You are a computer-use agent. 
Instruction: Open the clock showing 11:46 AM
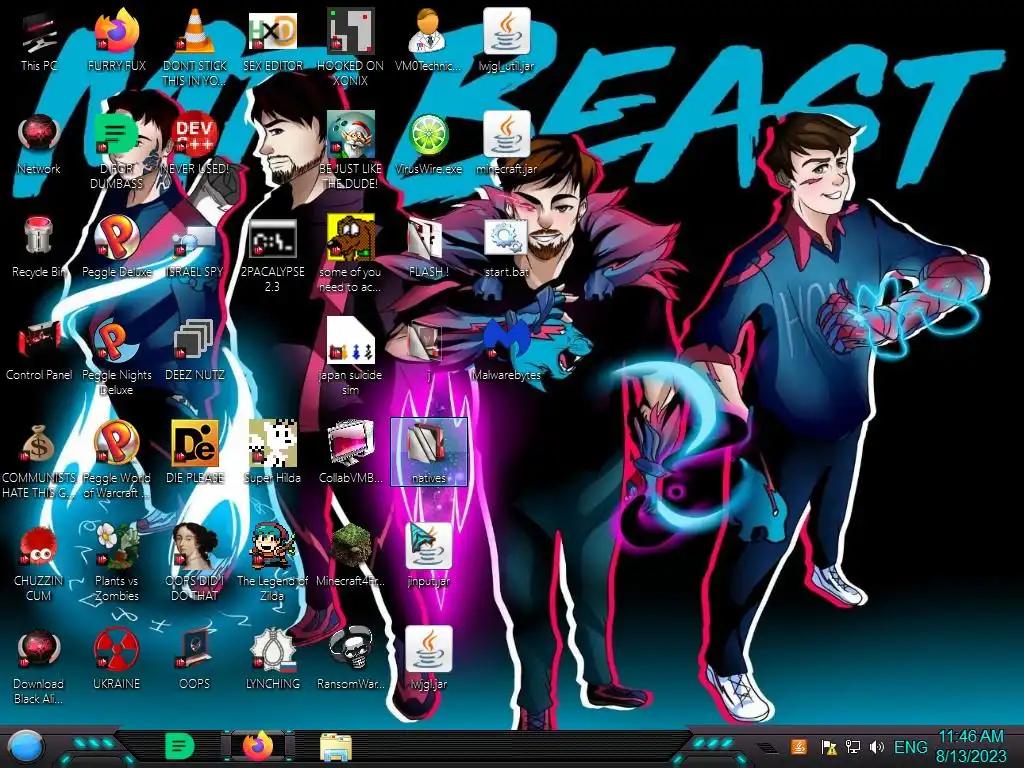(x=970, y=746)
